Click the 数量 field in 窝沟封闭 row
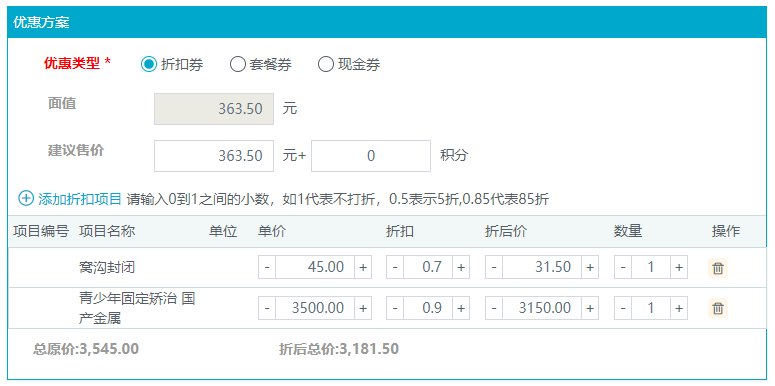 [651, 267]
